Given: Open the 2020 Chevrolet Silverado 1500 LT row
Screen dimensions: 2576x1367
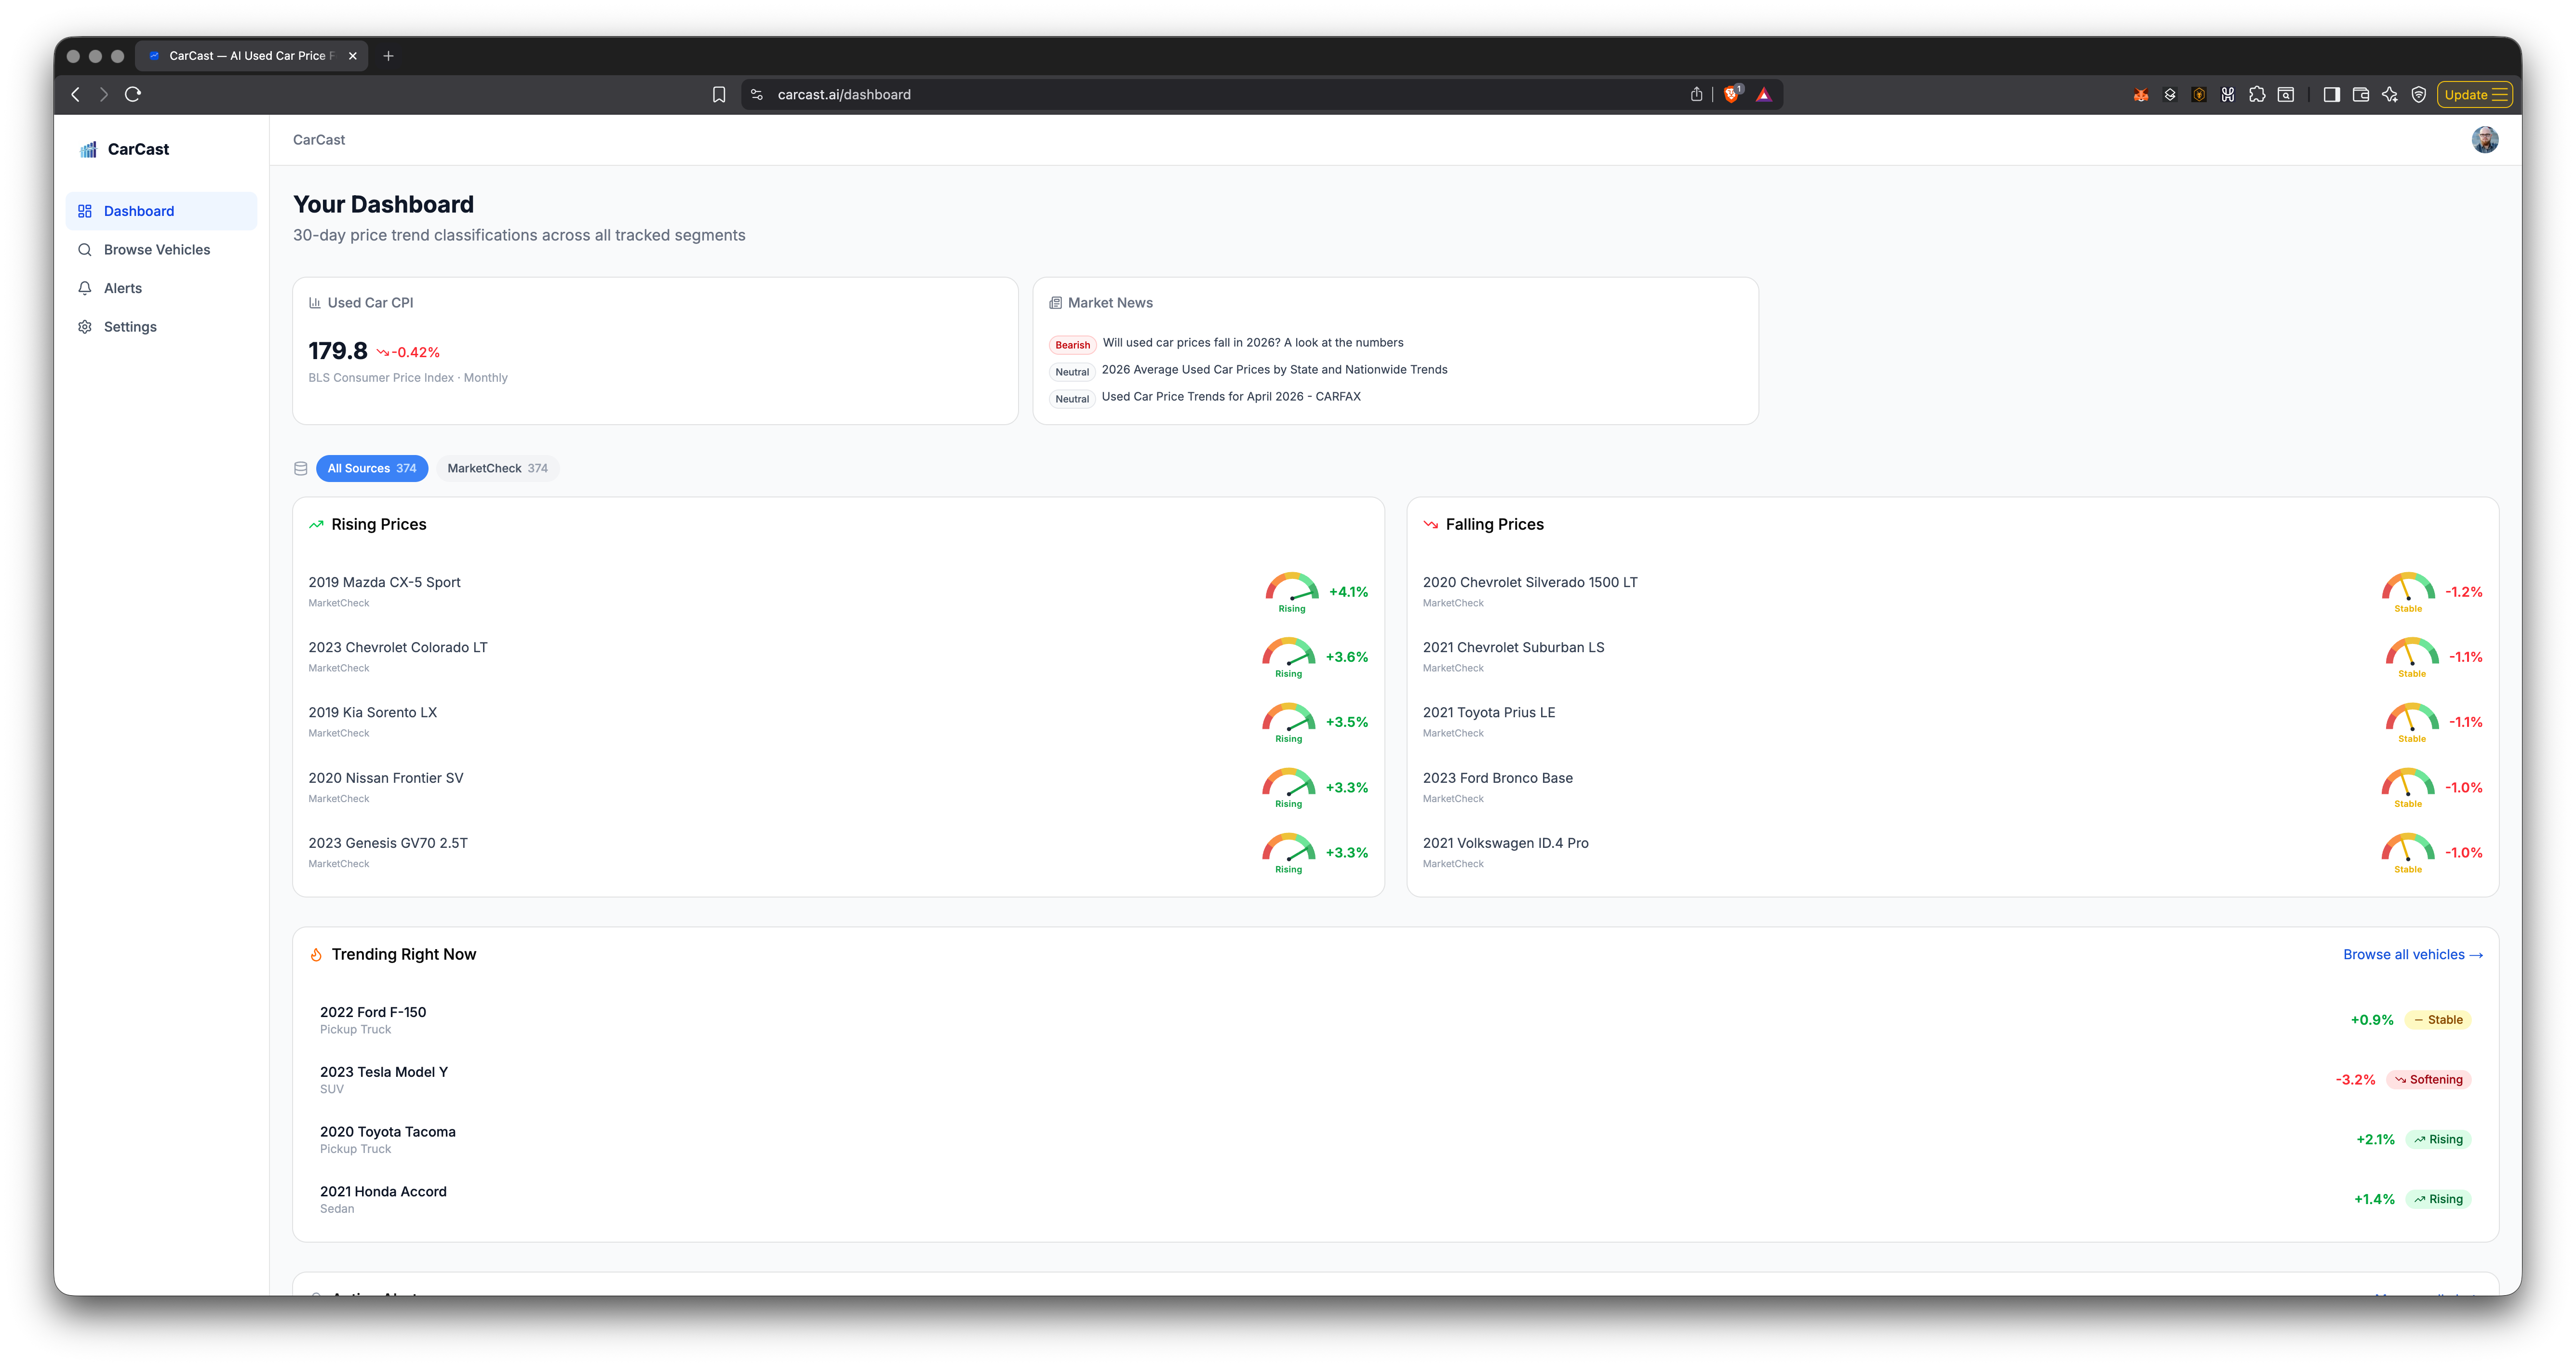Looking at the screenshot, I should (1953, 592).
